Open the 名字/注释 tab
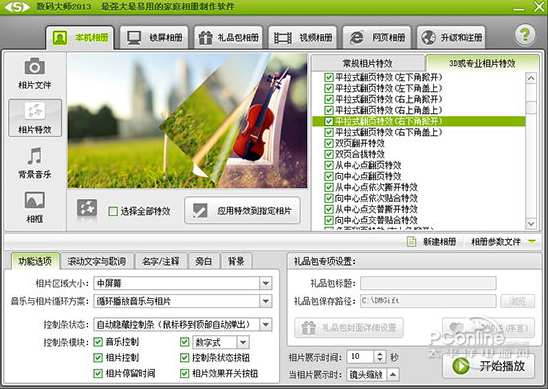Image resolution: width=548 pixels, height=389 pixels. (161, 261)
